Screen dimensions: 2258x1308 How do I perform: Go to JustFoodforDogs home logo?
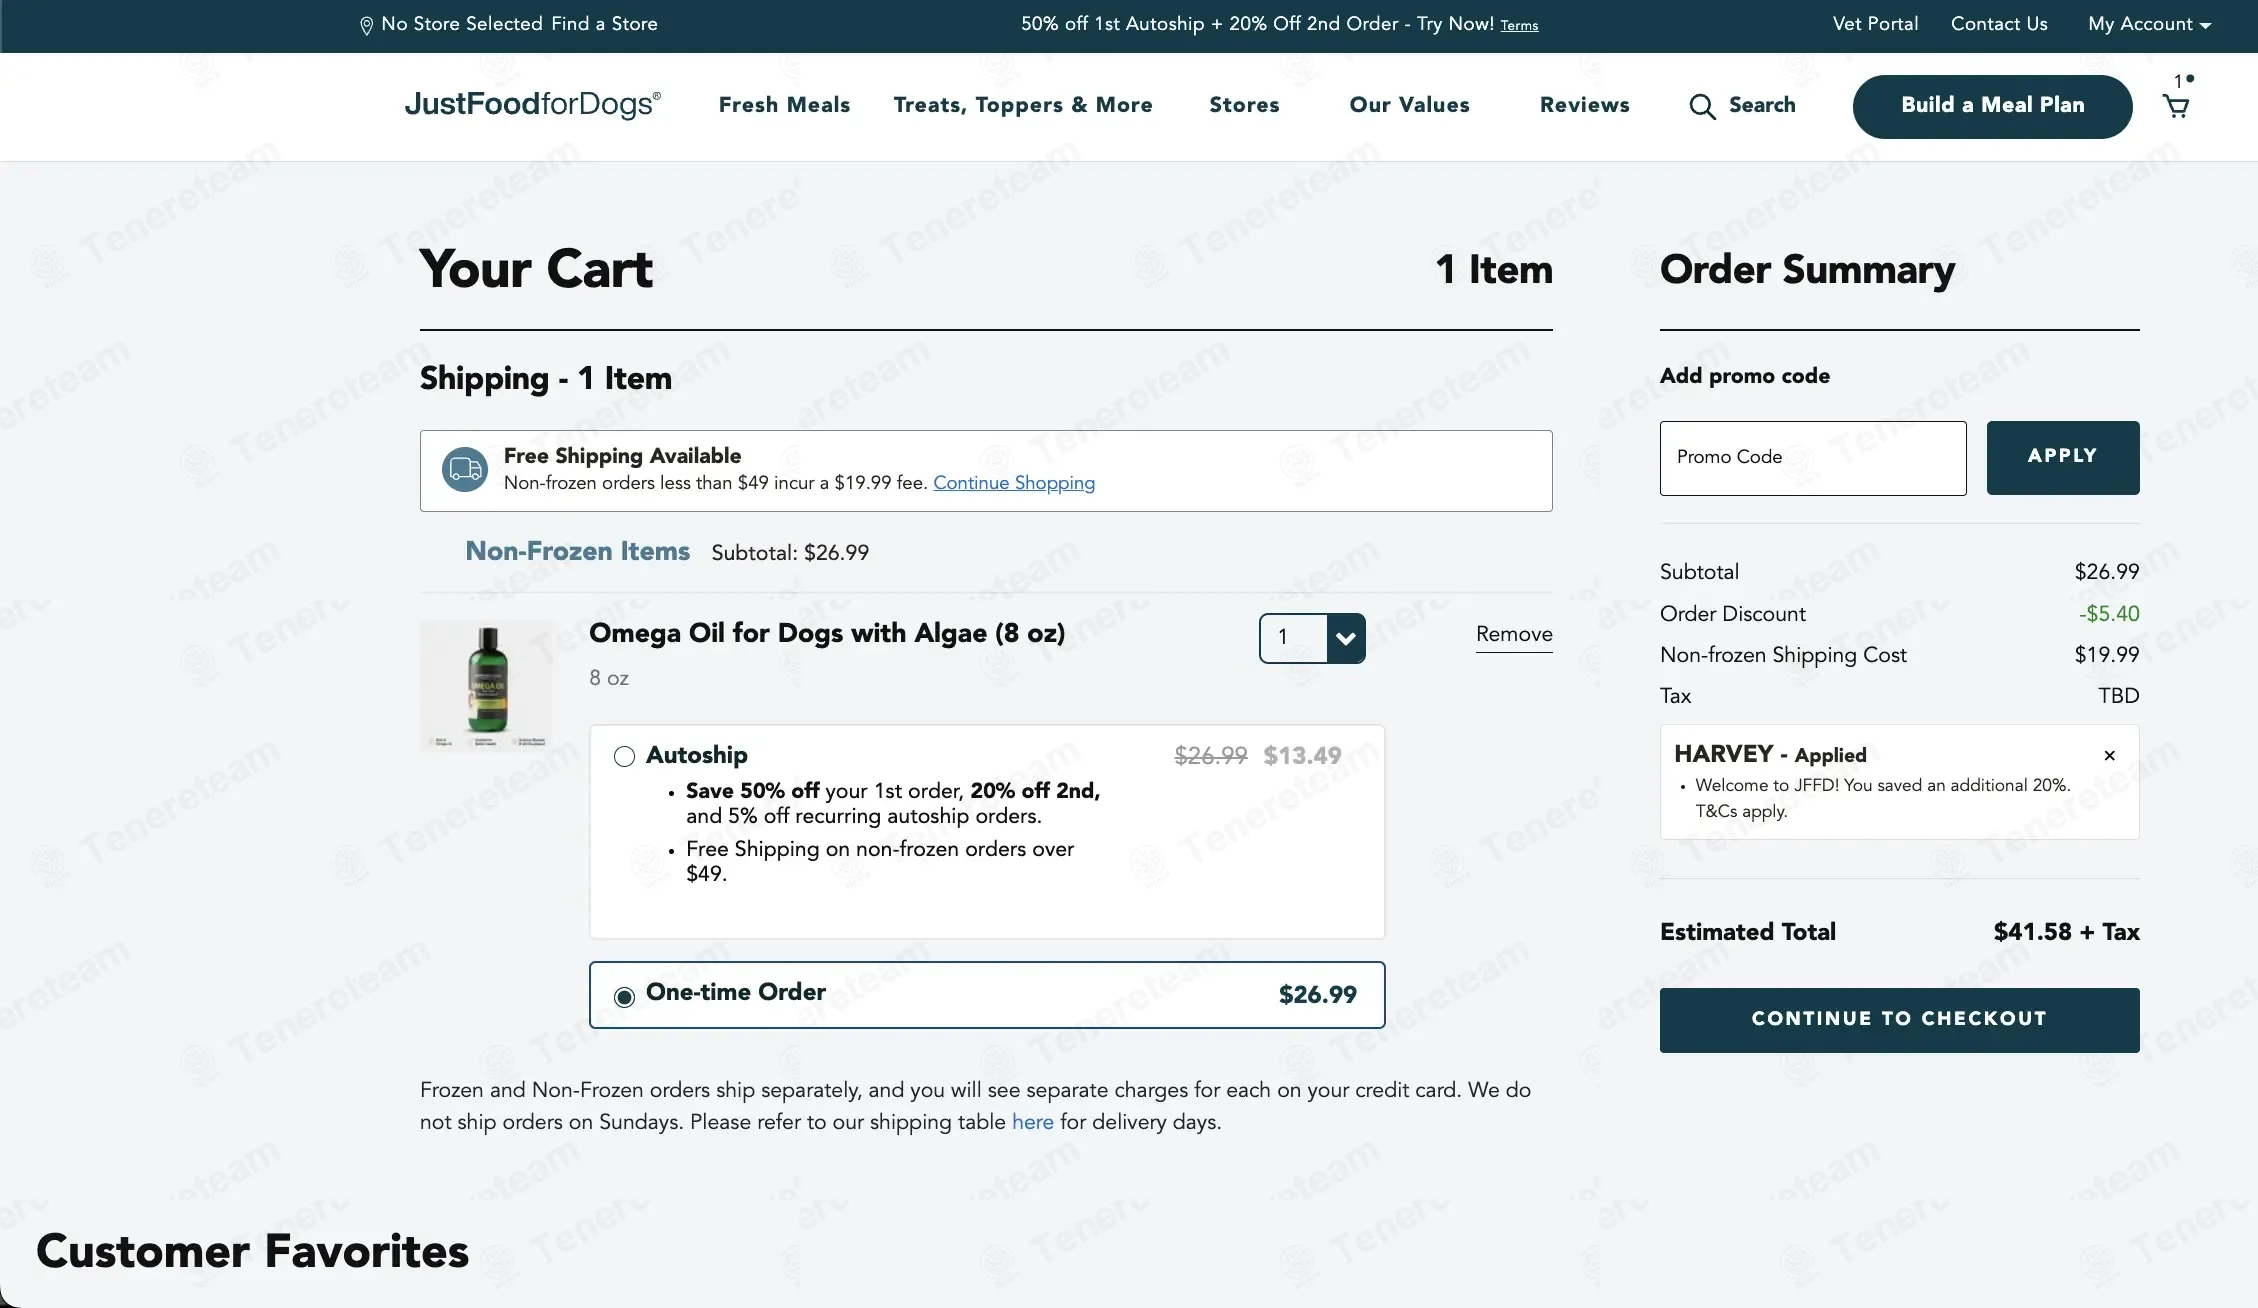tap(532, 104)
